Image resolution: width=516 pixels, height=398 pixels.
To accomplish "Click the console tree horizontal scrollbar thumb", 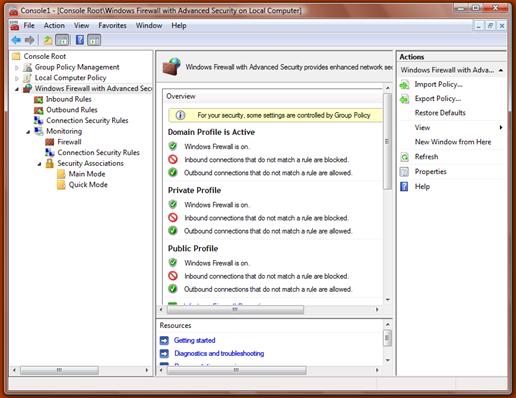I will [x=59, y=370].
